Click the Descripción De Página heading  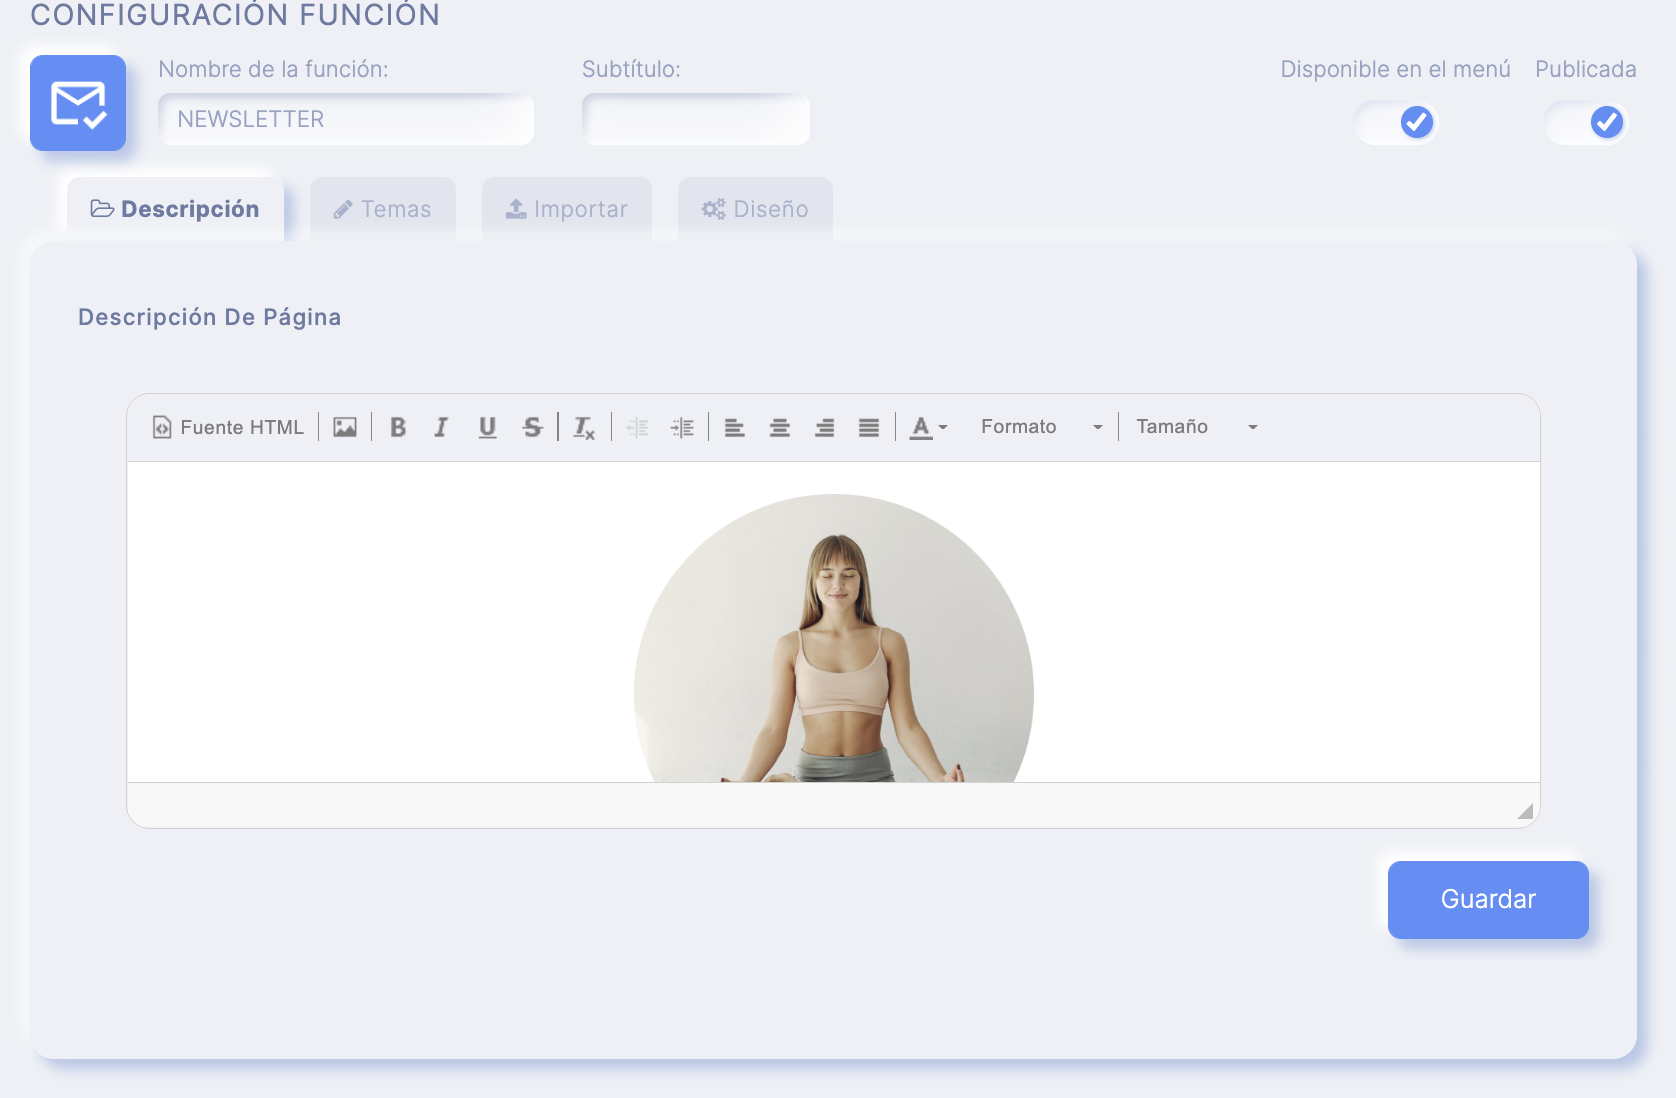[210, 317]
